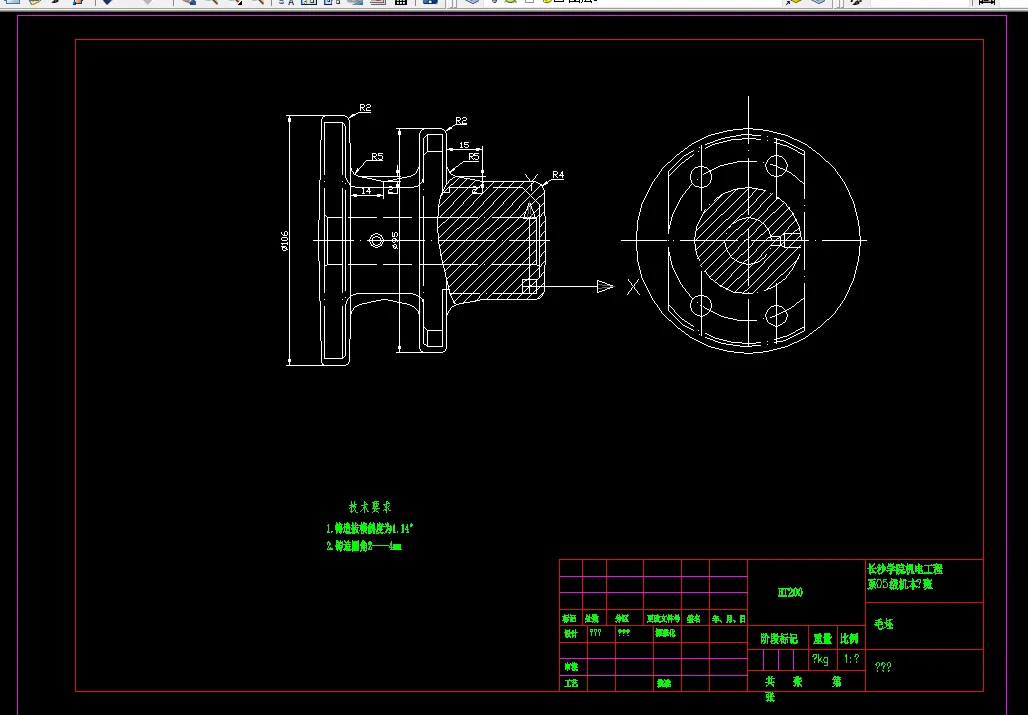Select the 审核 row label

pyautogui.click(x=571, y=667)
